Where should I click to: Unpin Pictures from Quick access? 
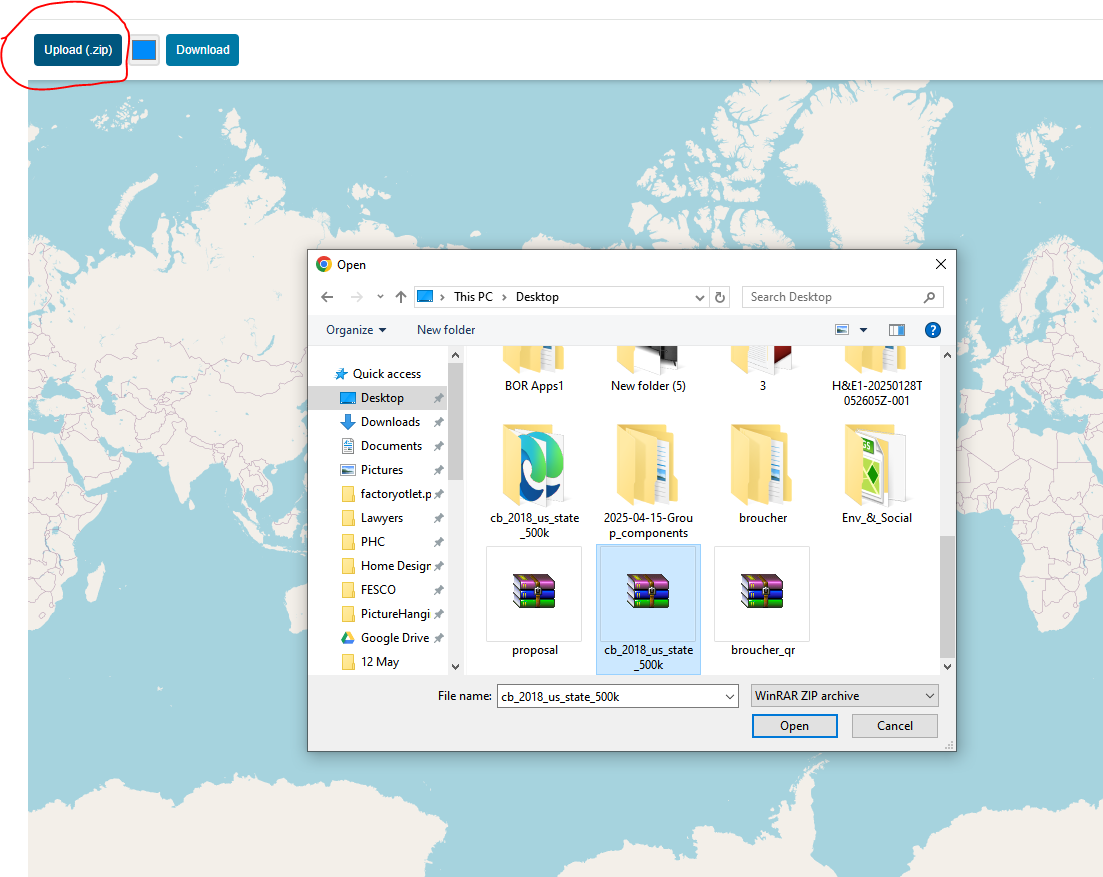pyautogui.click(x=438, y=470)
